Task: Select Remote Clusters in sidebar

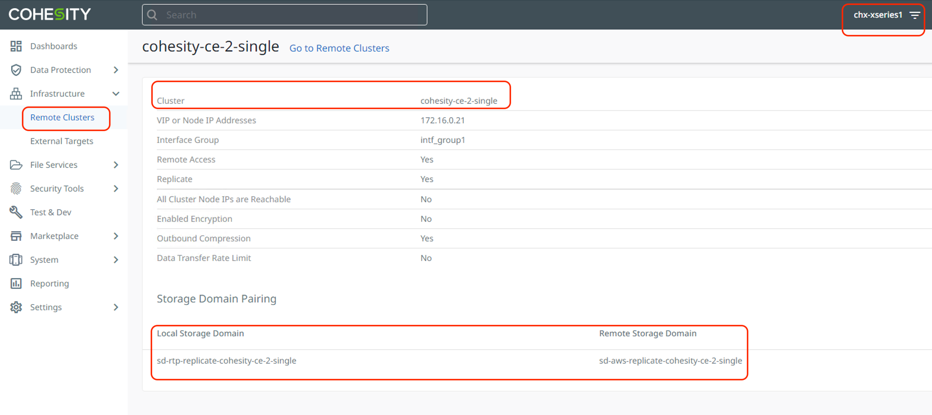Action: coord(62,117)
